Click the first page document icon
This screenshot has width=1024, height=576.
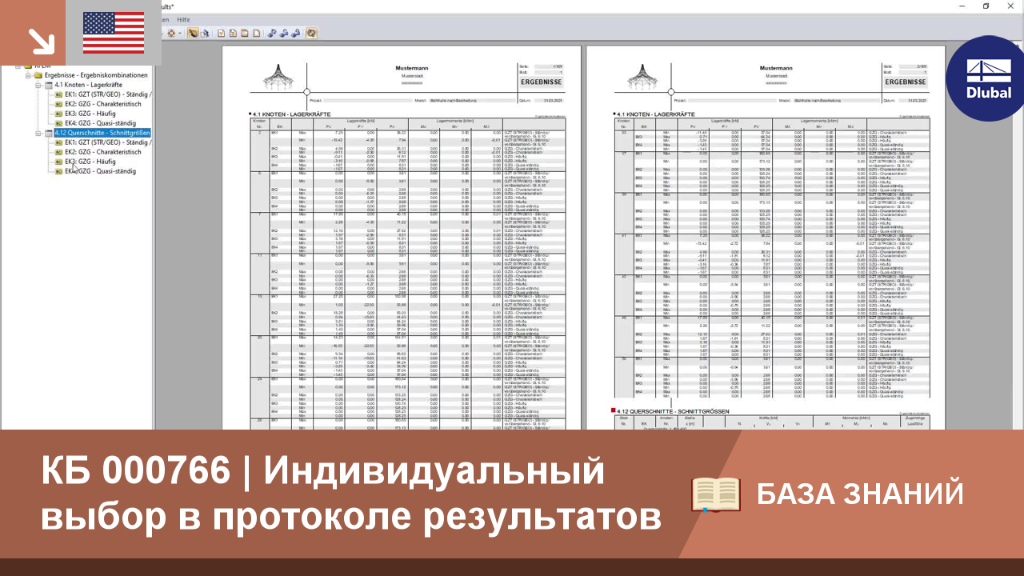pyautogui.click(x=221, y=33)
